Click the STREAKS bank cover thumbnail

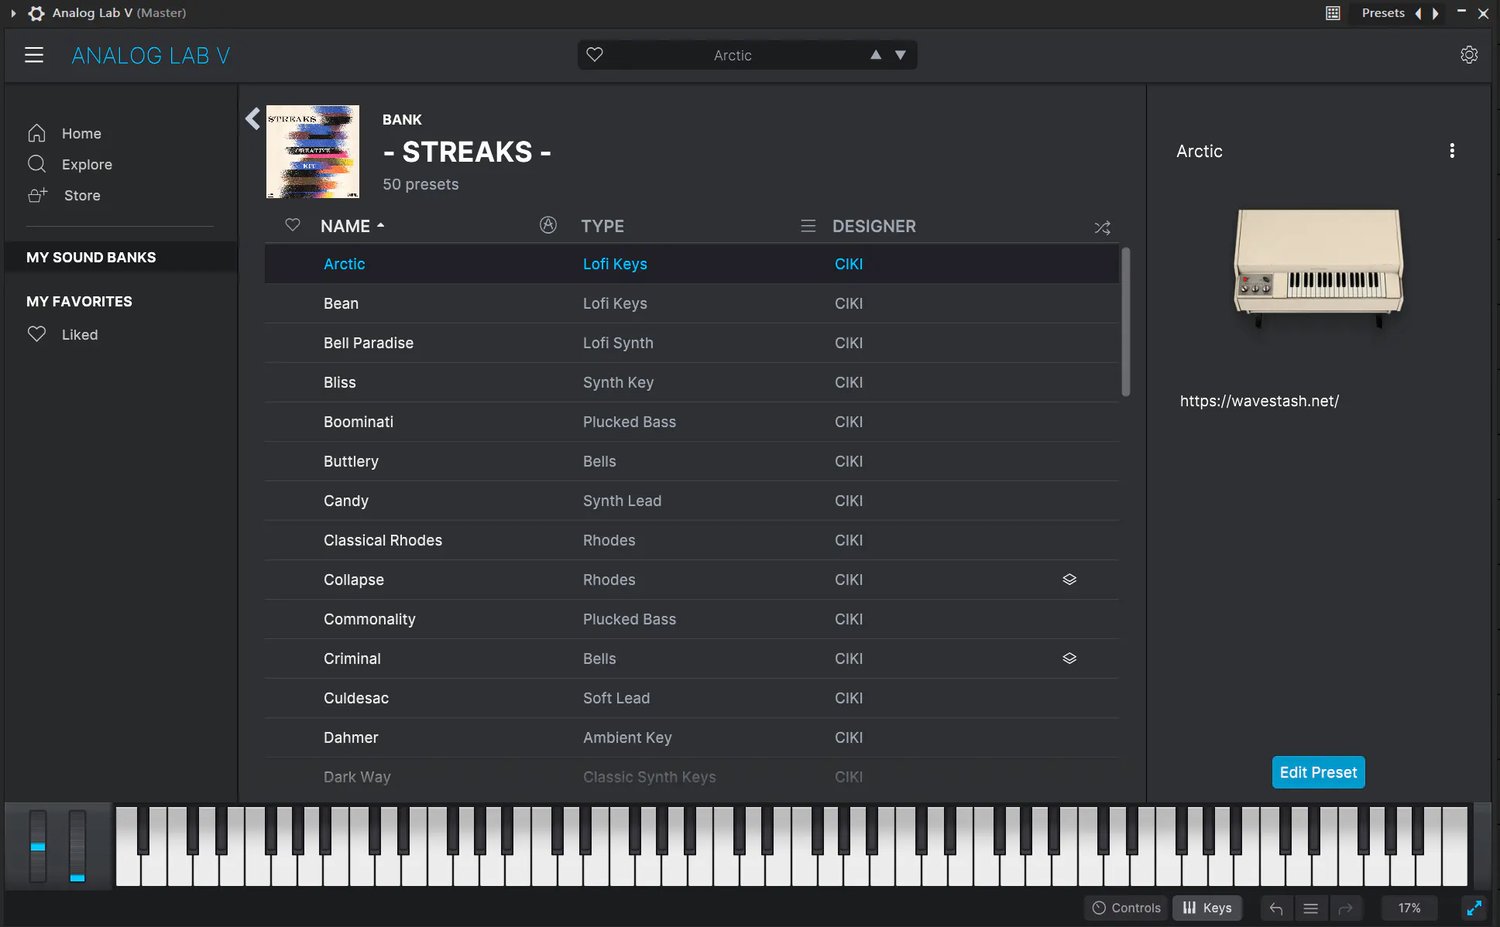(312, 152)
